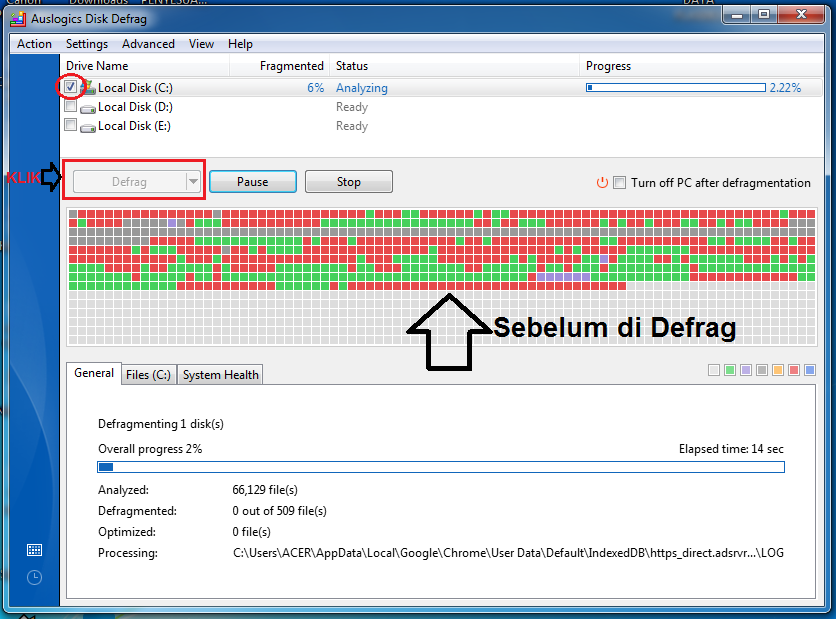Click the Local Disk (E:) drive icon
Screen dimensions: 836x619
(88, 127)
